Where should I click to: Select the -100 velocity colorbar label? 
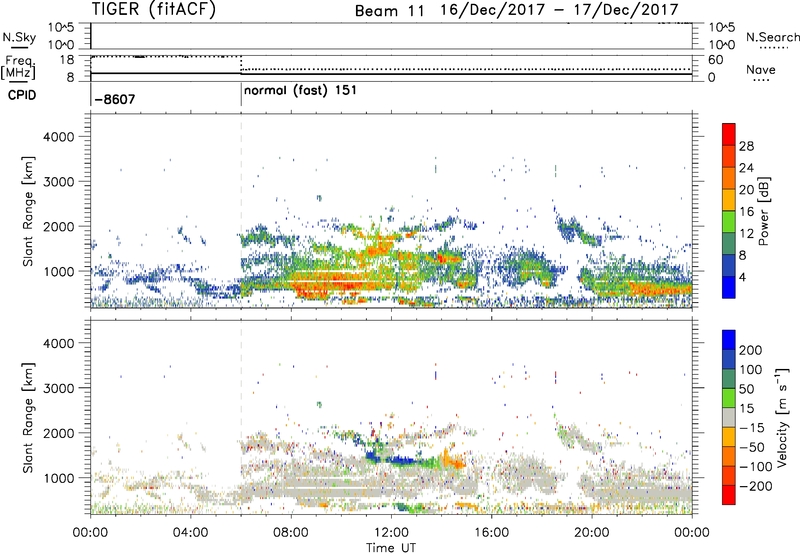755,467
